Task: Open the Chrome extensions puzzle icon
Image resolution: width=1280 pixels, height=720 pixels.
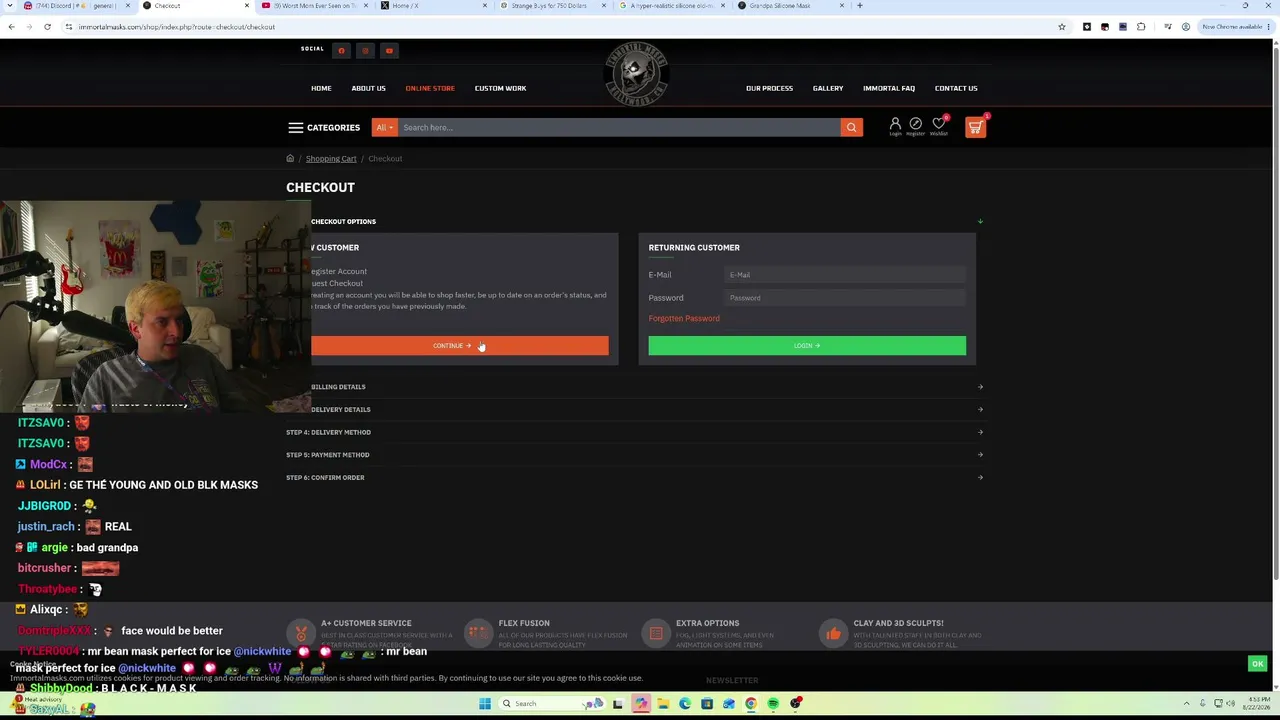Action: pyautogui.click(x=1141, y=27)
